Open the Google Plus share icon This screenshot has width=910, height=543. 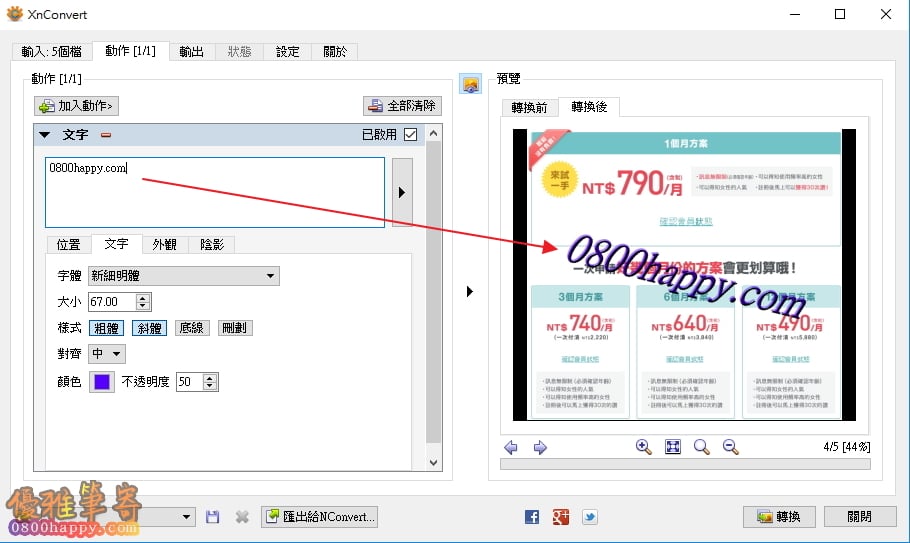click(561, 517)
